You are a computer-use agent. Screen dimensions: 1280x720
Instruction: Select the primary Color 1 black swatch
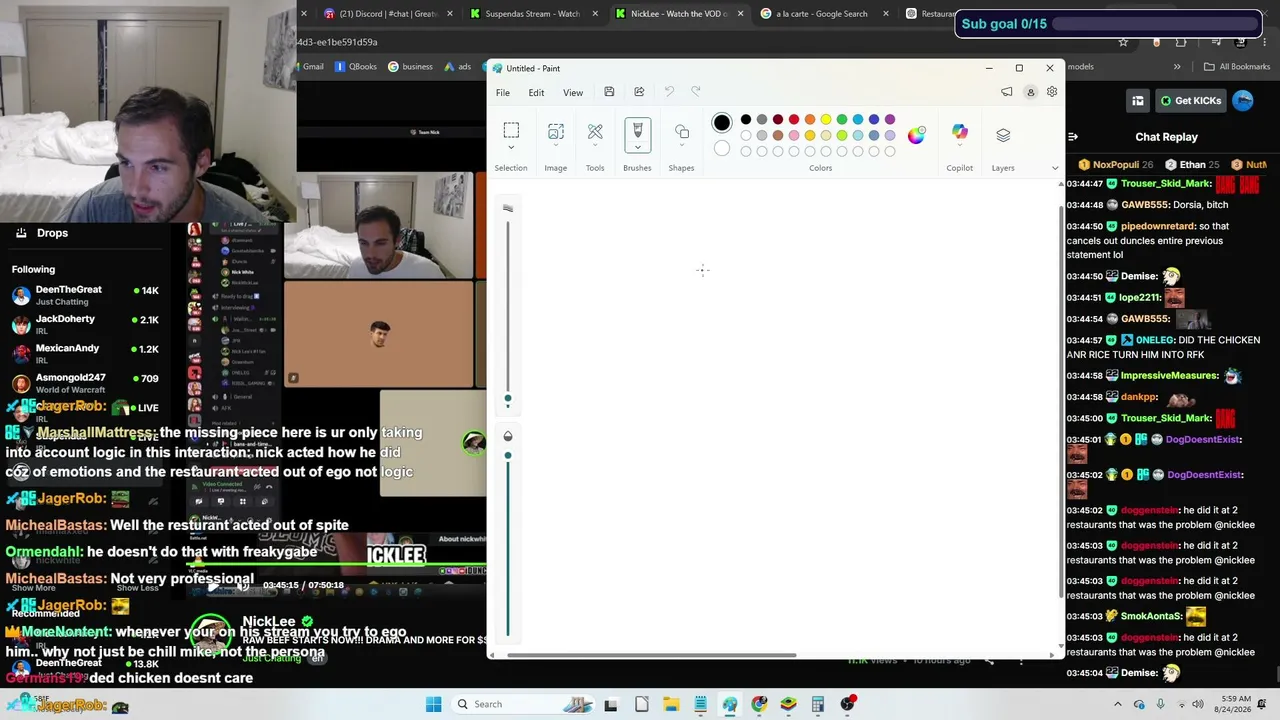[x=722, y=123]
